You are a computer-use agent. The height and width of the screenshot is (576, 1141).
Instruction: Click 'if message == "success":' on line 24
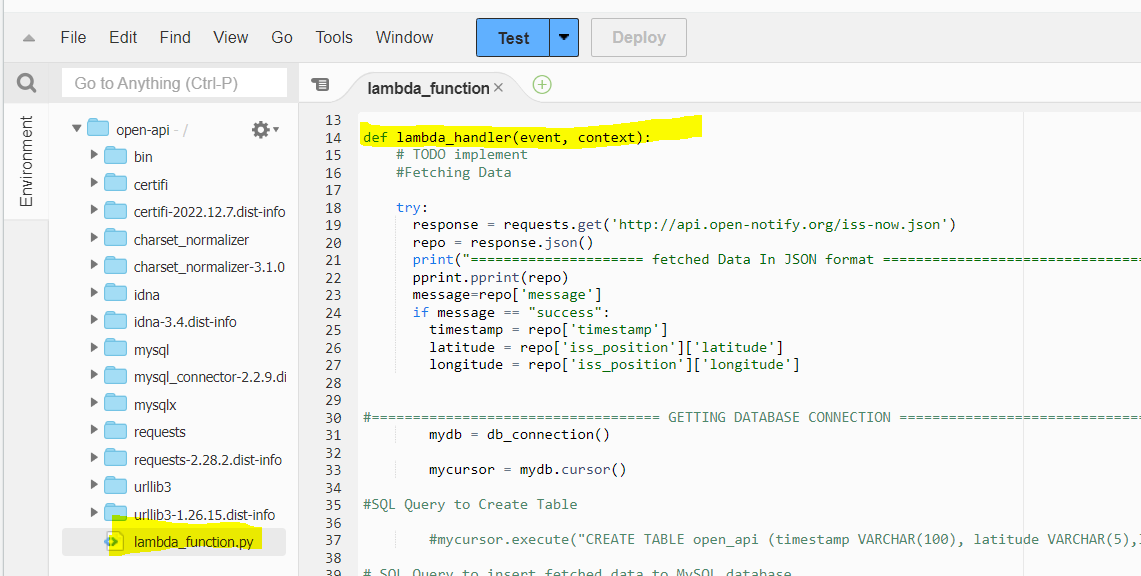(511, 313)
